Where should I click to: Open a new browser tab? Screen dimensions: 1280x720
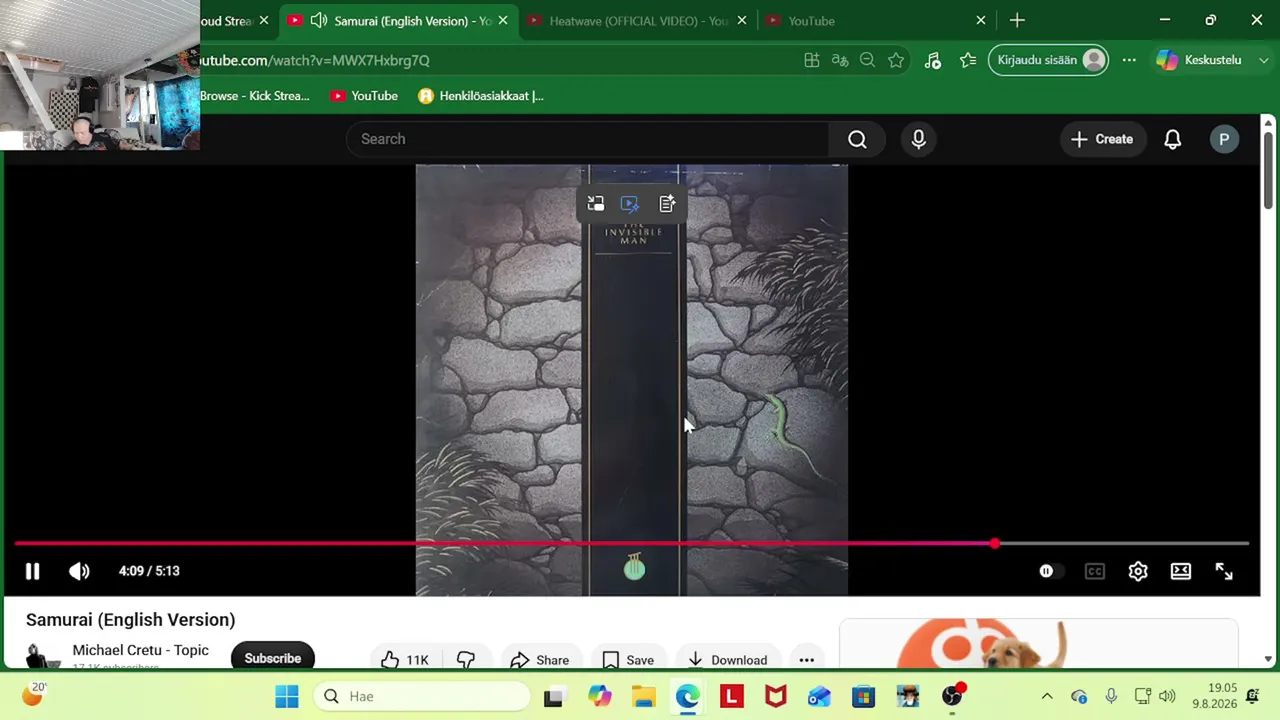[x=1017, y=21]
